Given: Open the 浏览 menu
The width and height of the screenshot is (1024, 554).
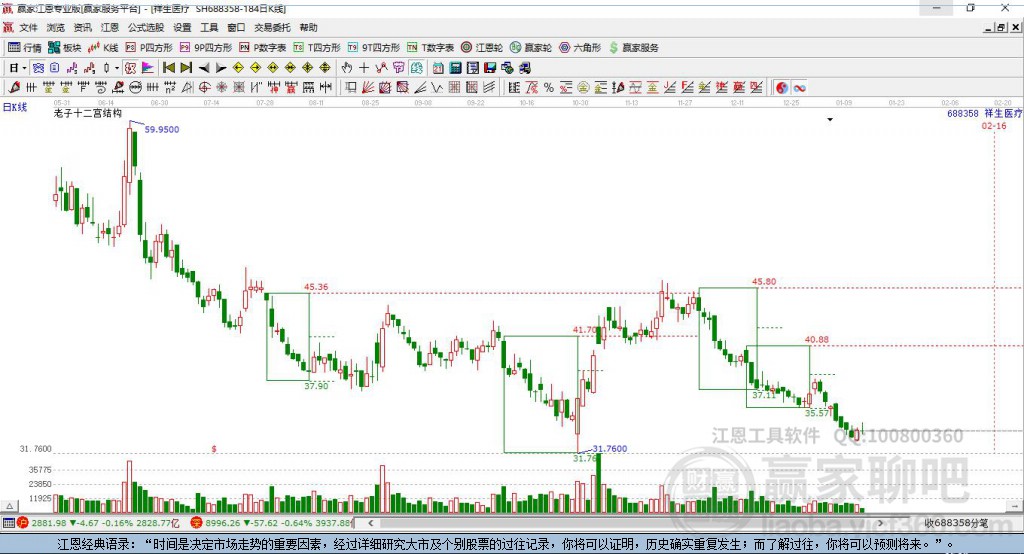Looking at the screenshot, I should [x=56, y=27].
